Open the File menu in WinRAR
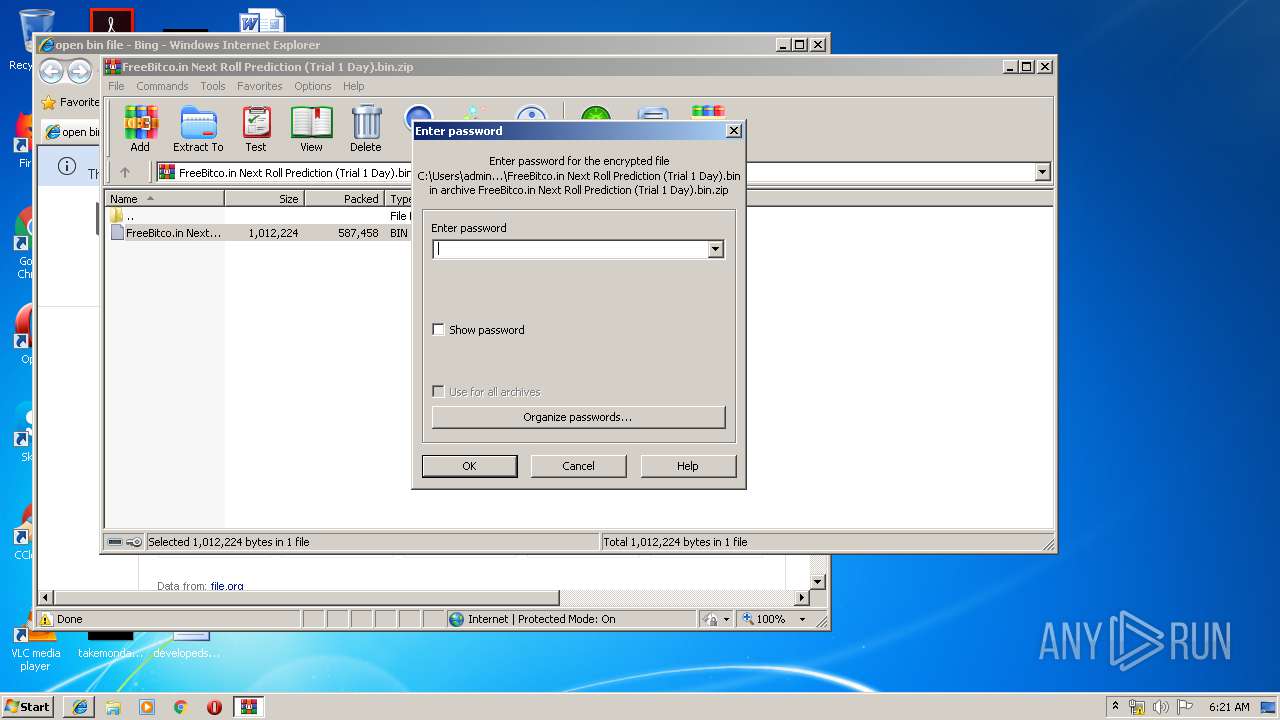Screen dimensions: 1280x720 click(117, 86)
